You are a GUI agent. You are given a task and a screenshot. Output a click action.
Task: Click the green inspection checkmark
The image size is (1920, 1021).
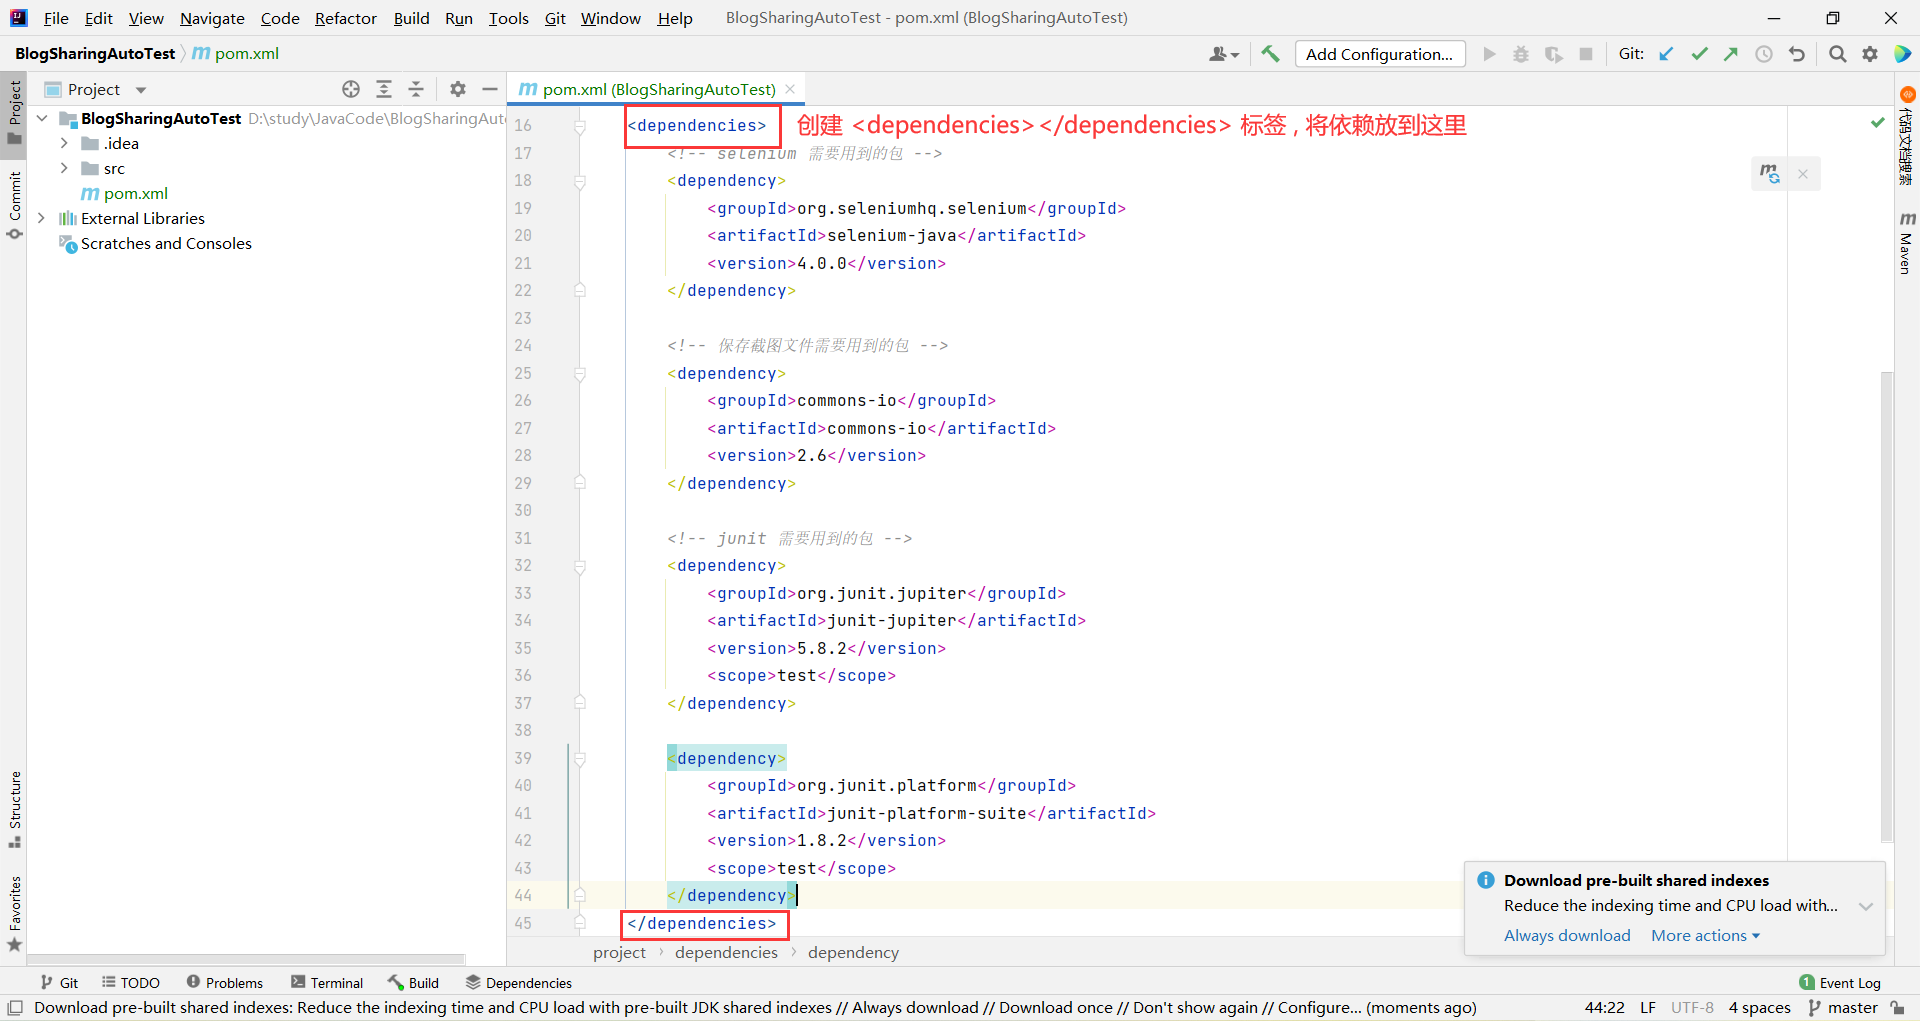(x=1878, y=123)
